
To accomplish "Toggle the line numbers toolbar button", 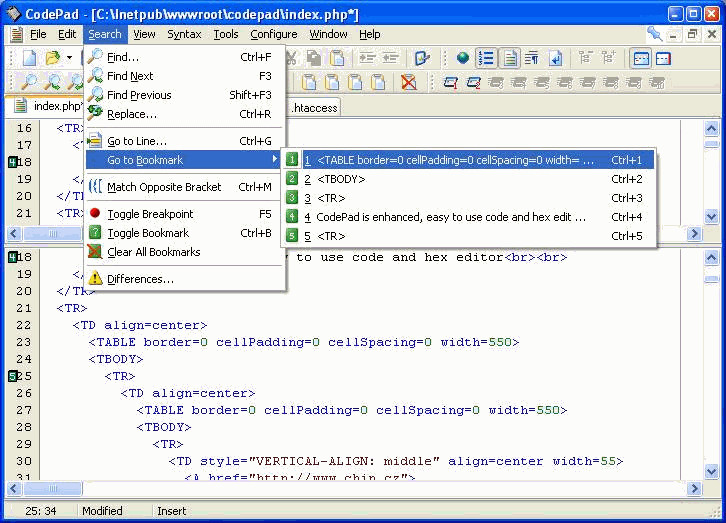I will click(486, 58).
